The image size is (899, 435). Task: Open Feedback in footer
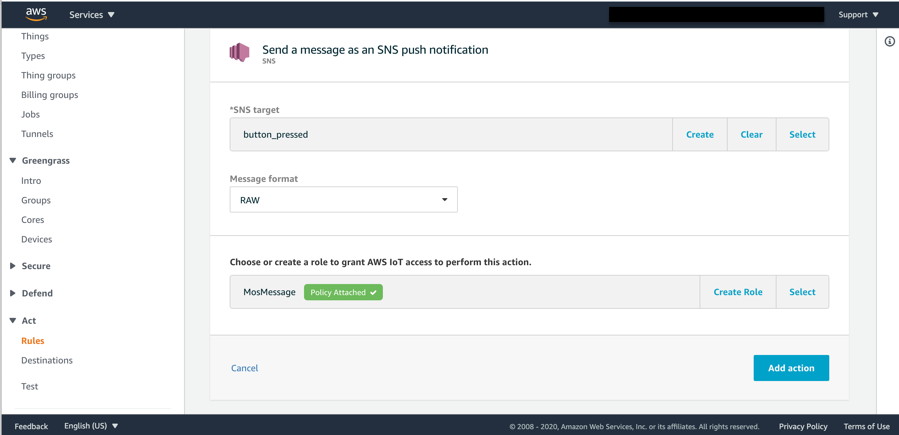click(32, 426)
